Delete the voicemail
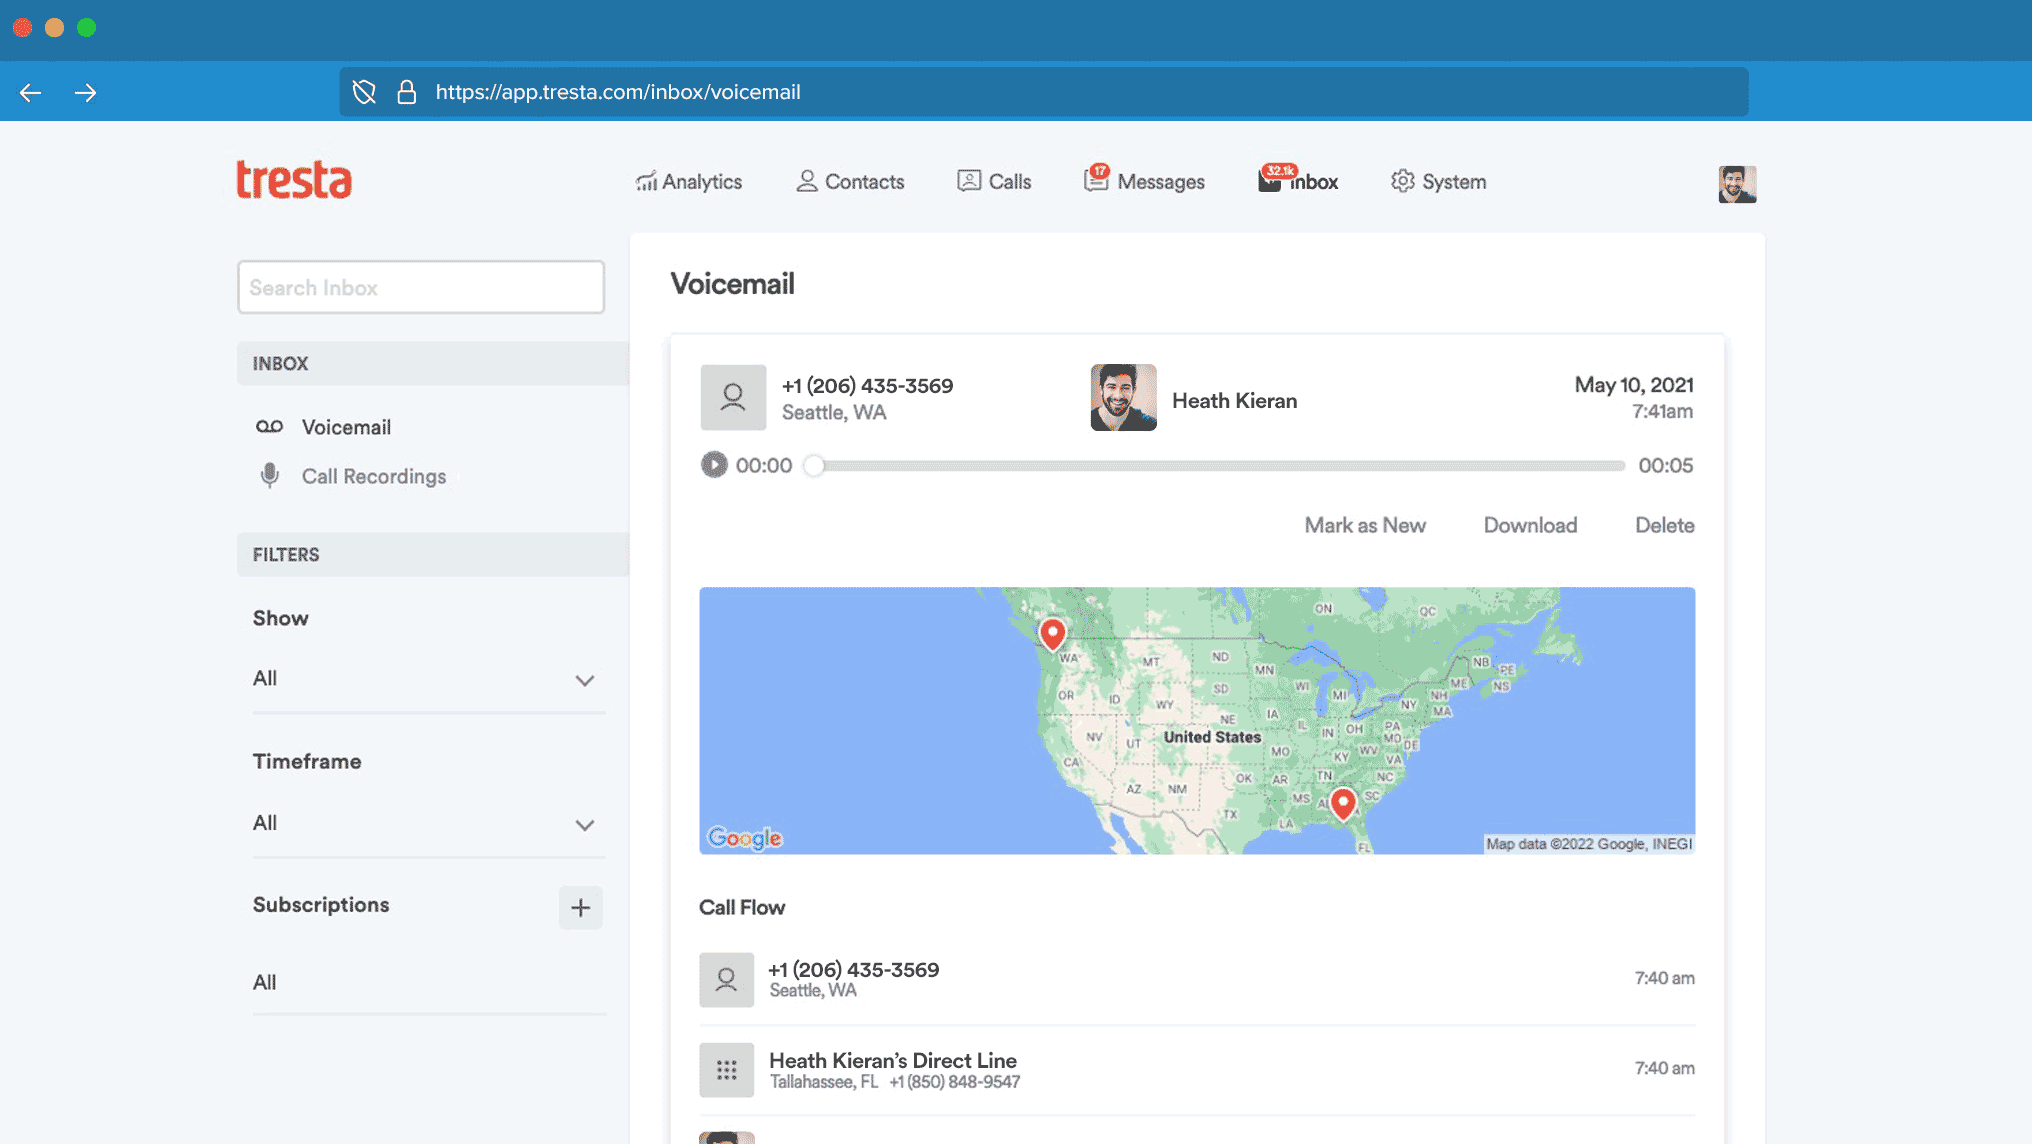 point(1664,525)
